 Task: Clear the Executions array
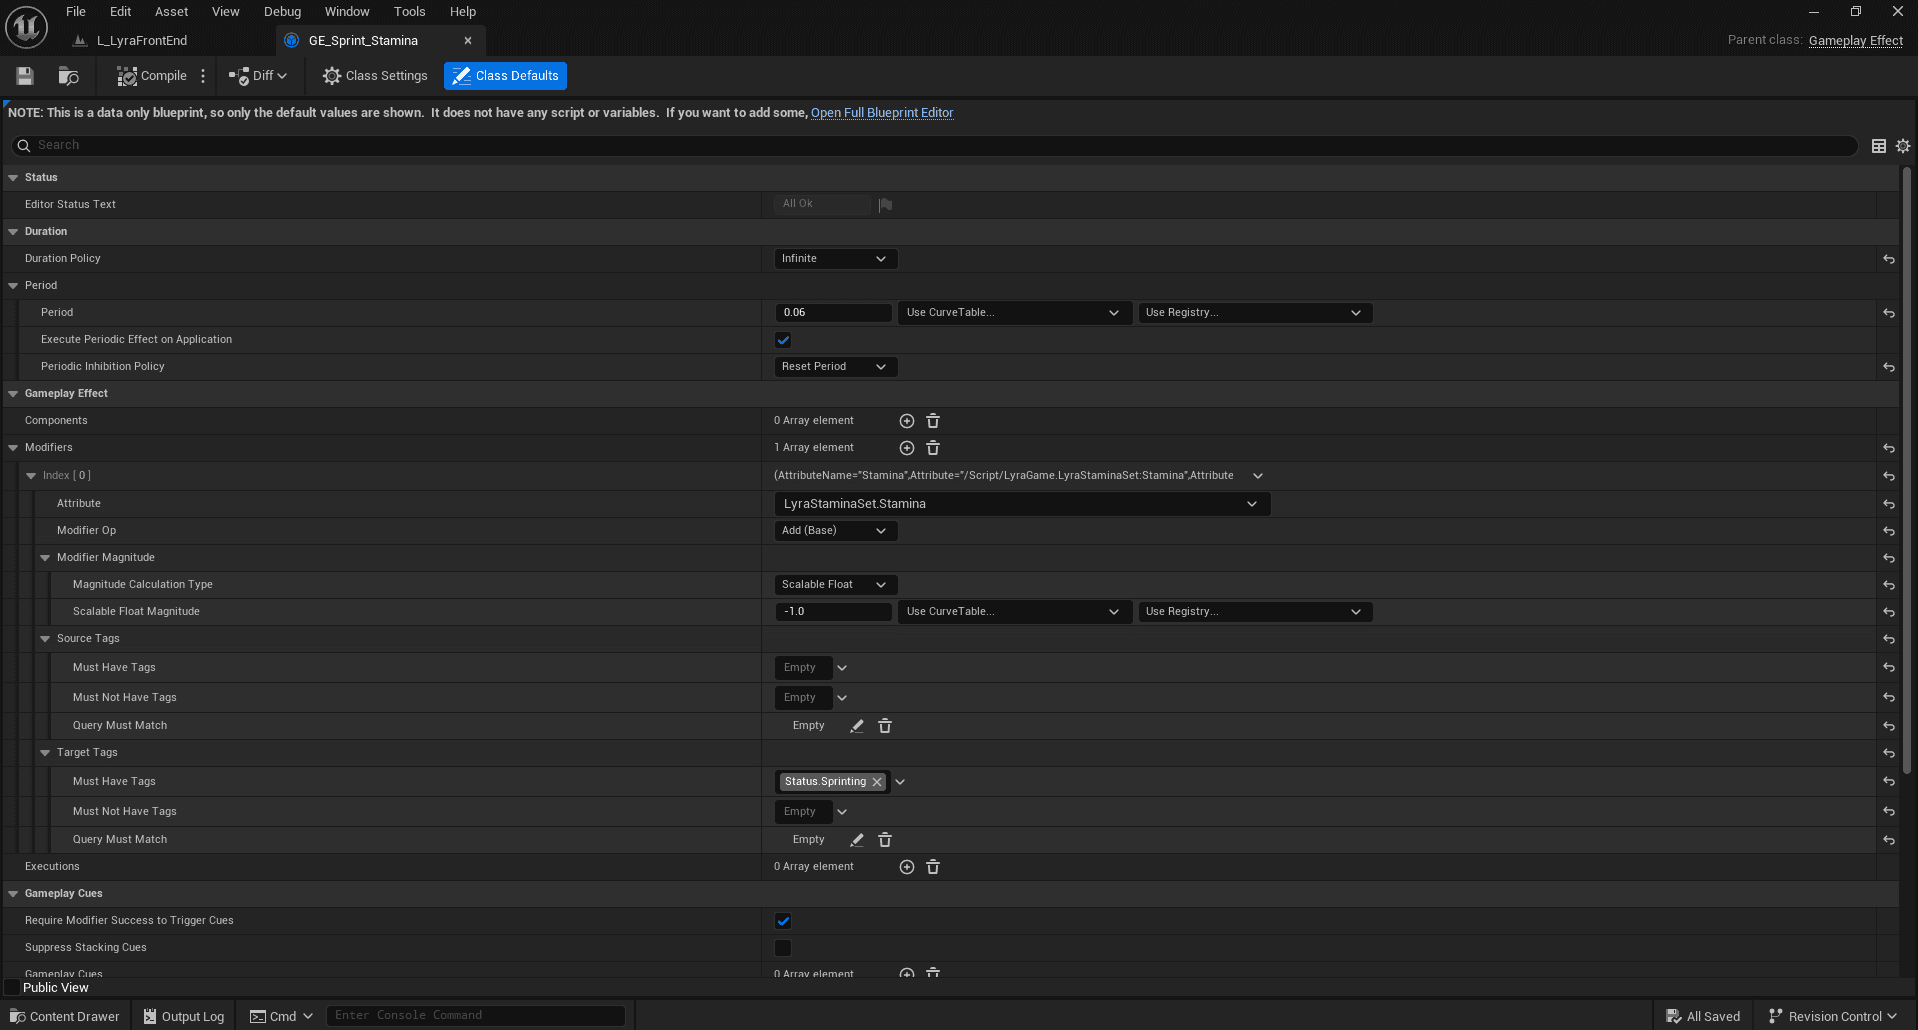(933, 867)
